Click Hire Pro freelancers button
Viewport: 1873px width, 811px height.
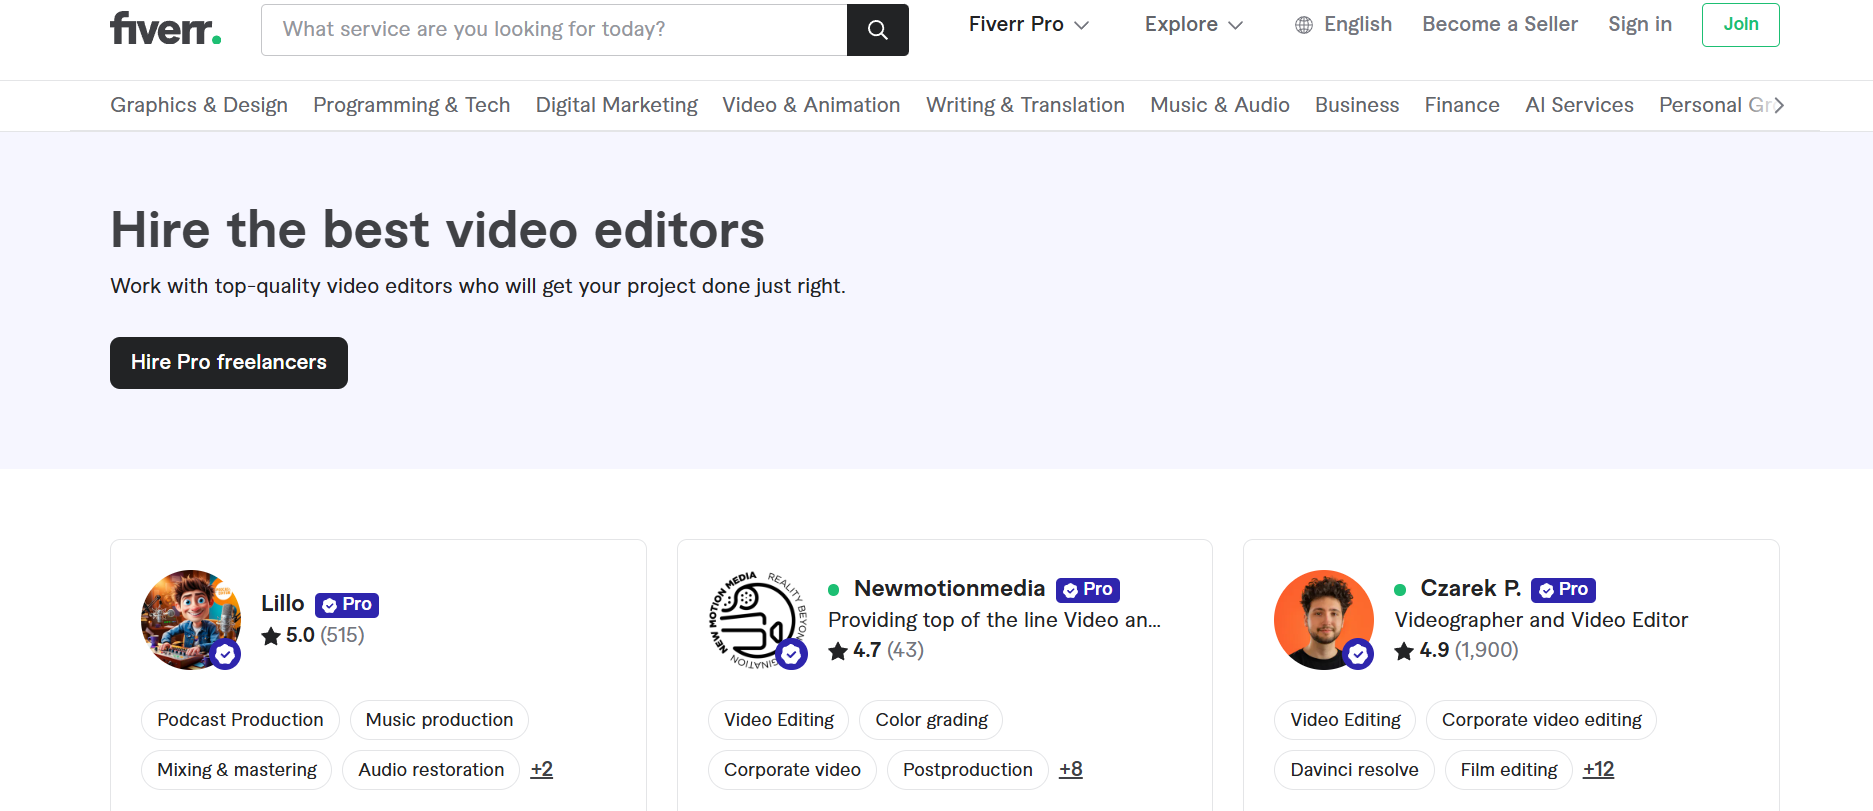(229, 363)
